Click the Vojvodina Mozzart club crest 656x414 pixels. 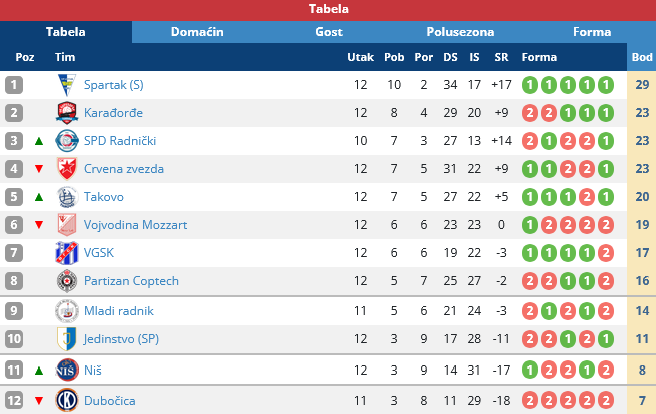(x=66, y=225)
